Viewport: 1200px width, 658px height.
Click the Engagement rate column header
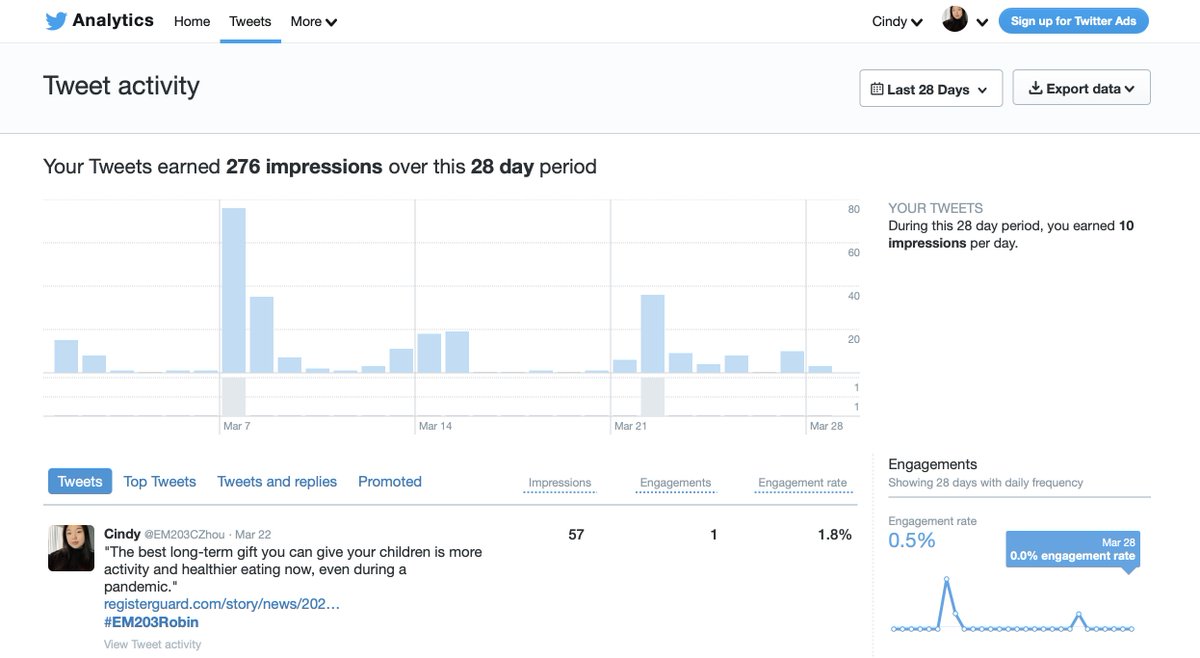803,483
